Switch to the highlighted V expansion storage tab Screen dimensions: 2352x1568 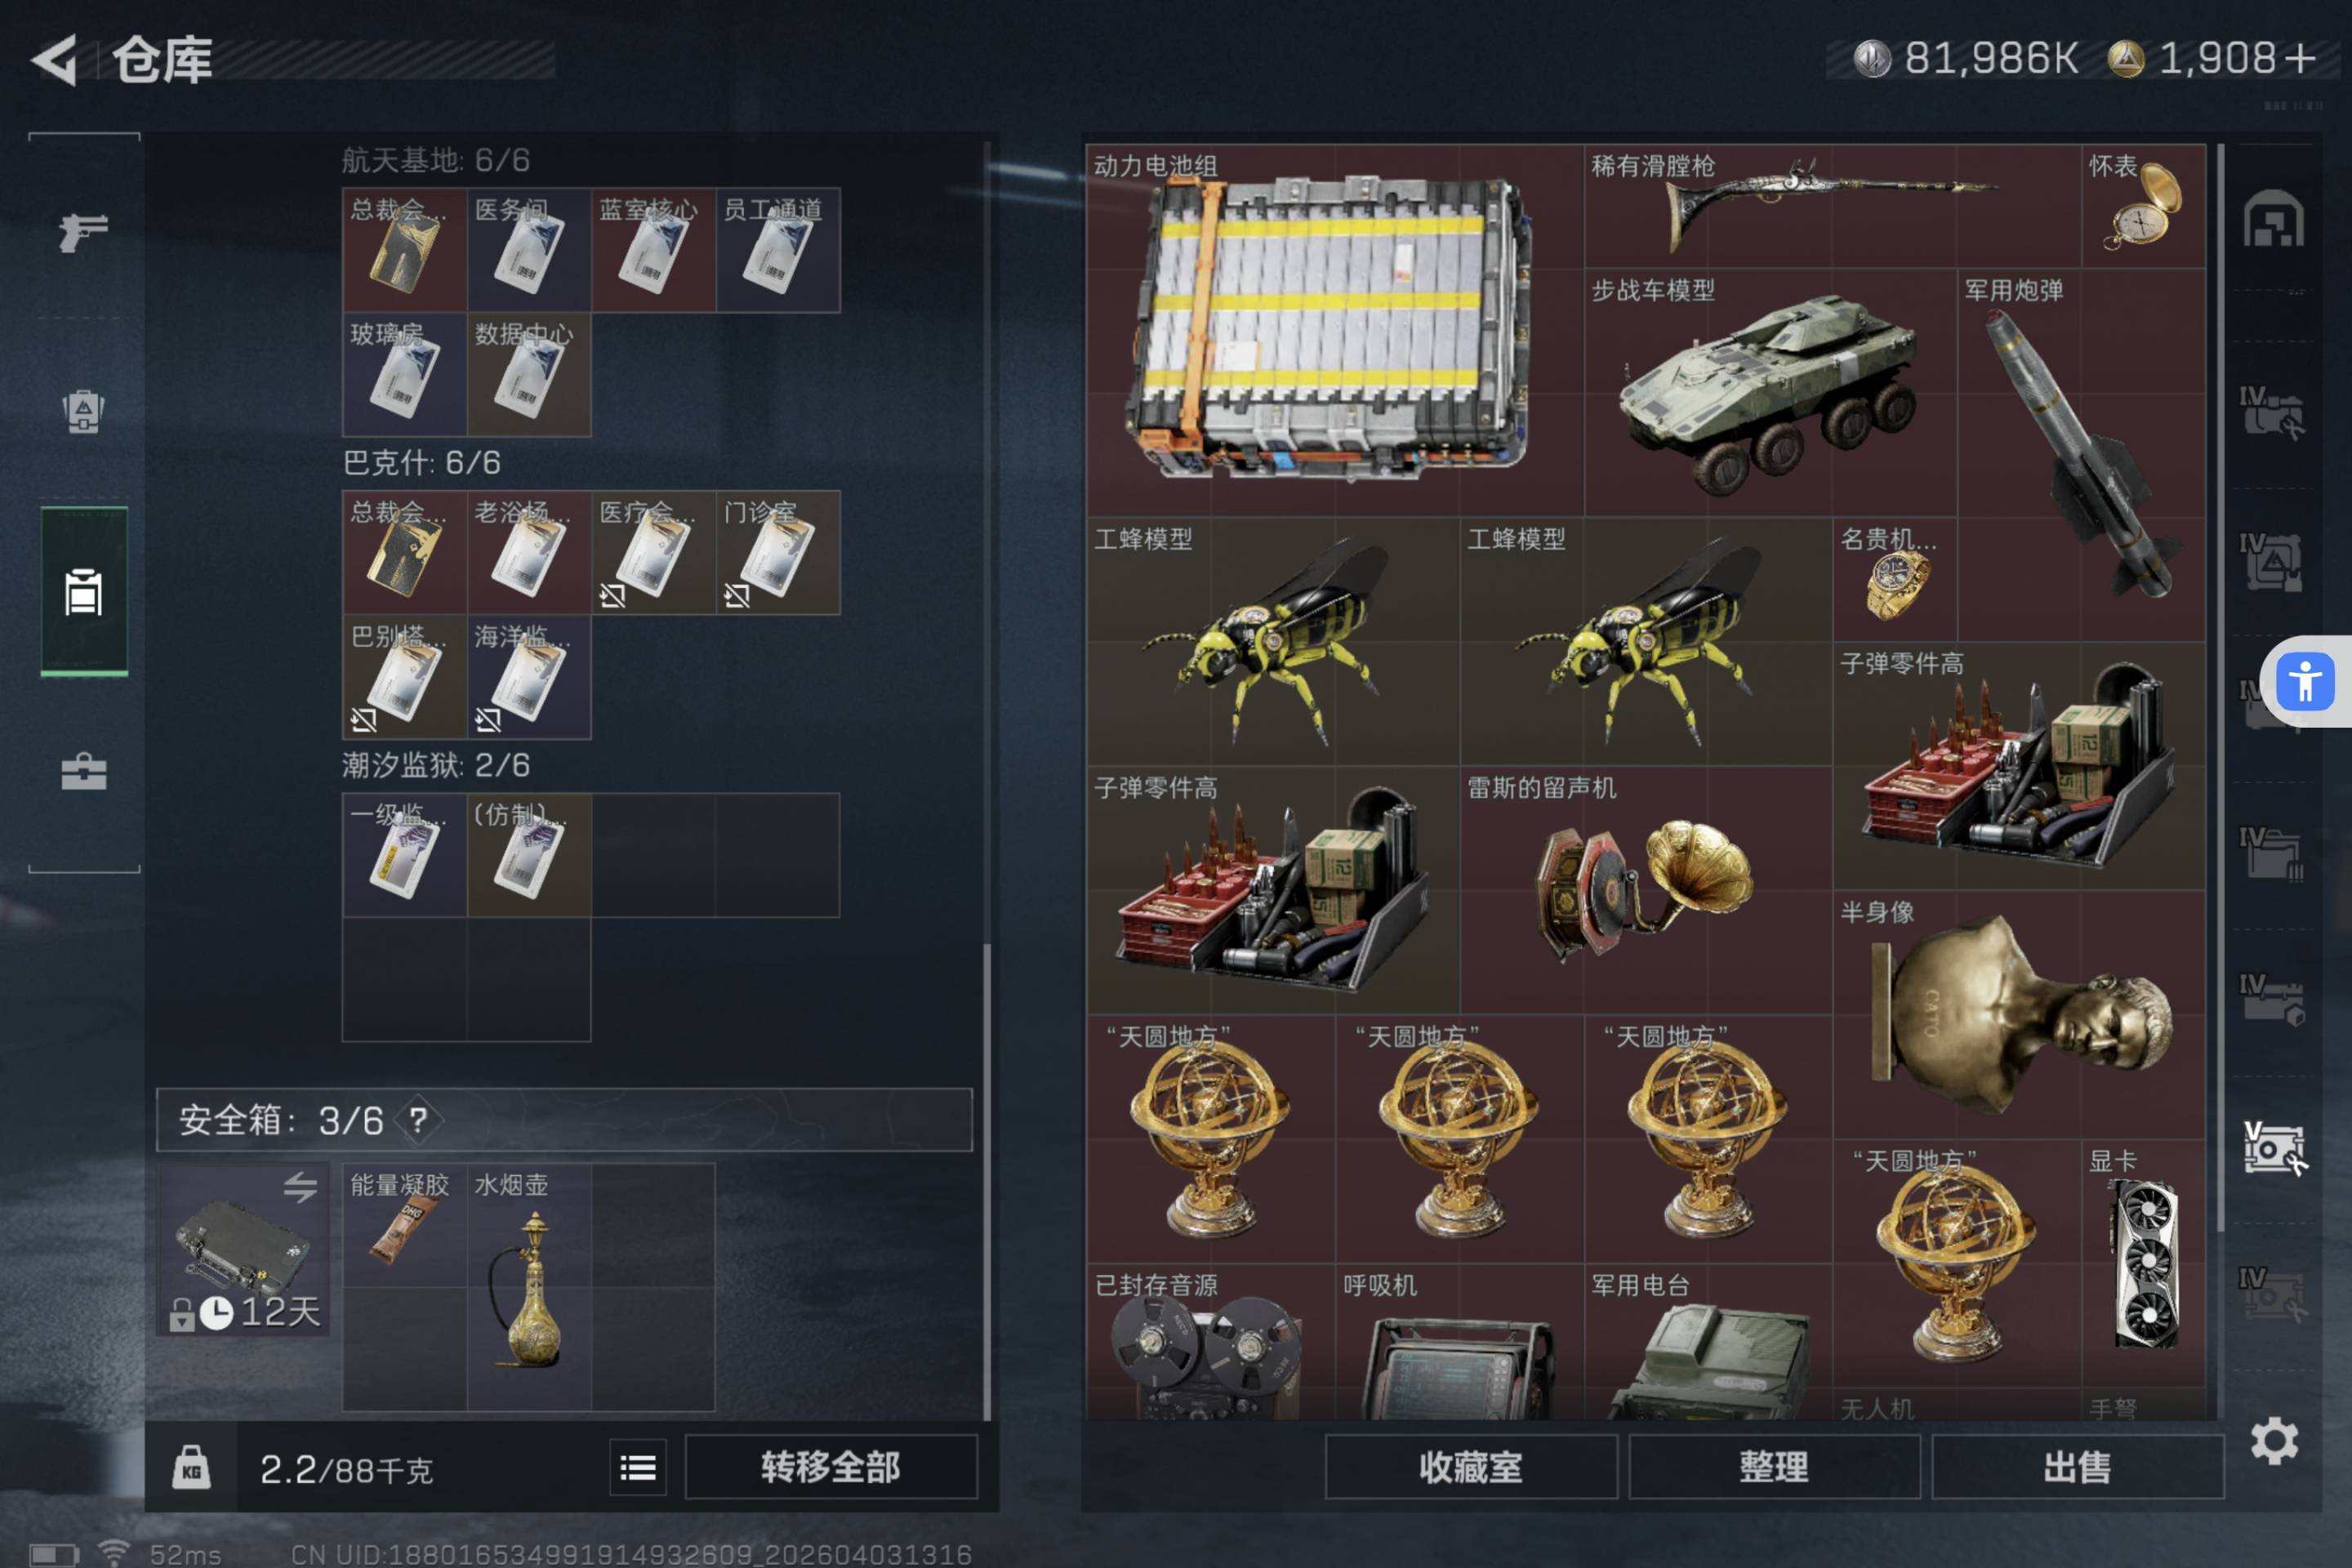tap(2273, 1147)
